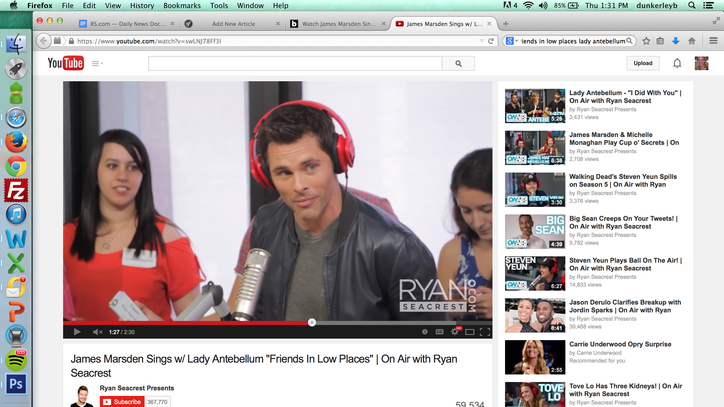Click Wi-Fi icon in menu bar
724x407 pixels.
(x=528, y=6)
